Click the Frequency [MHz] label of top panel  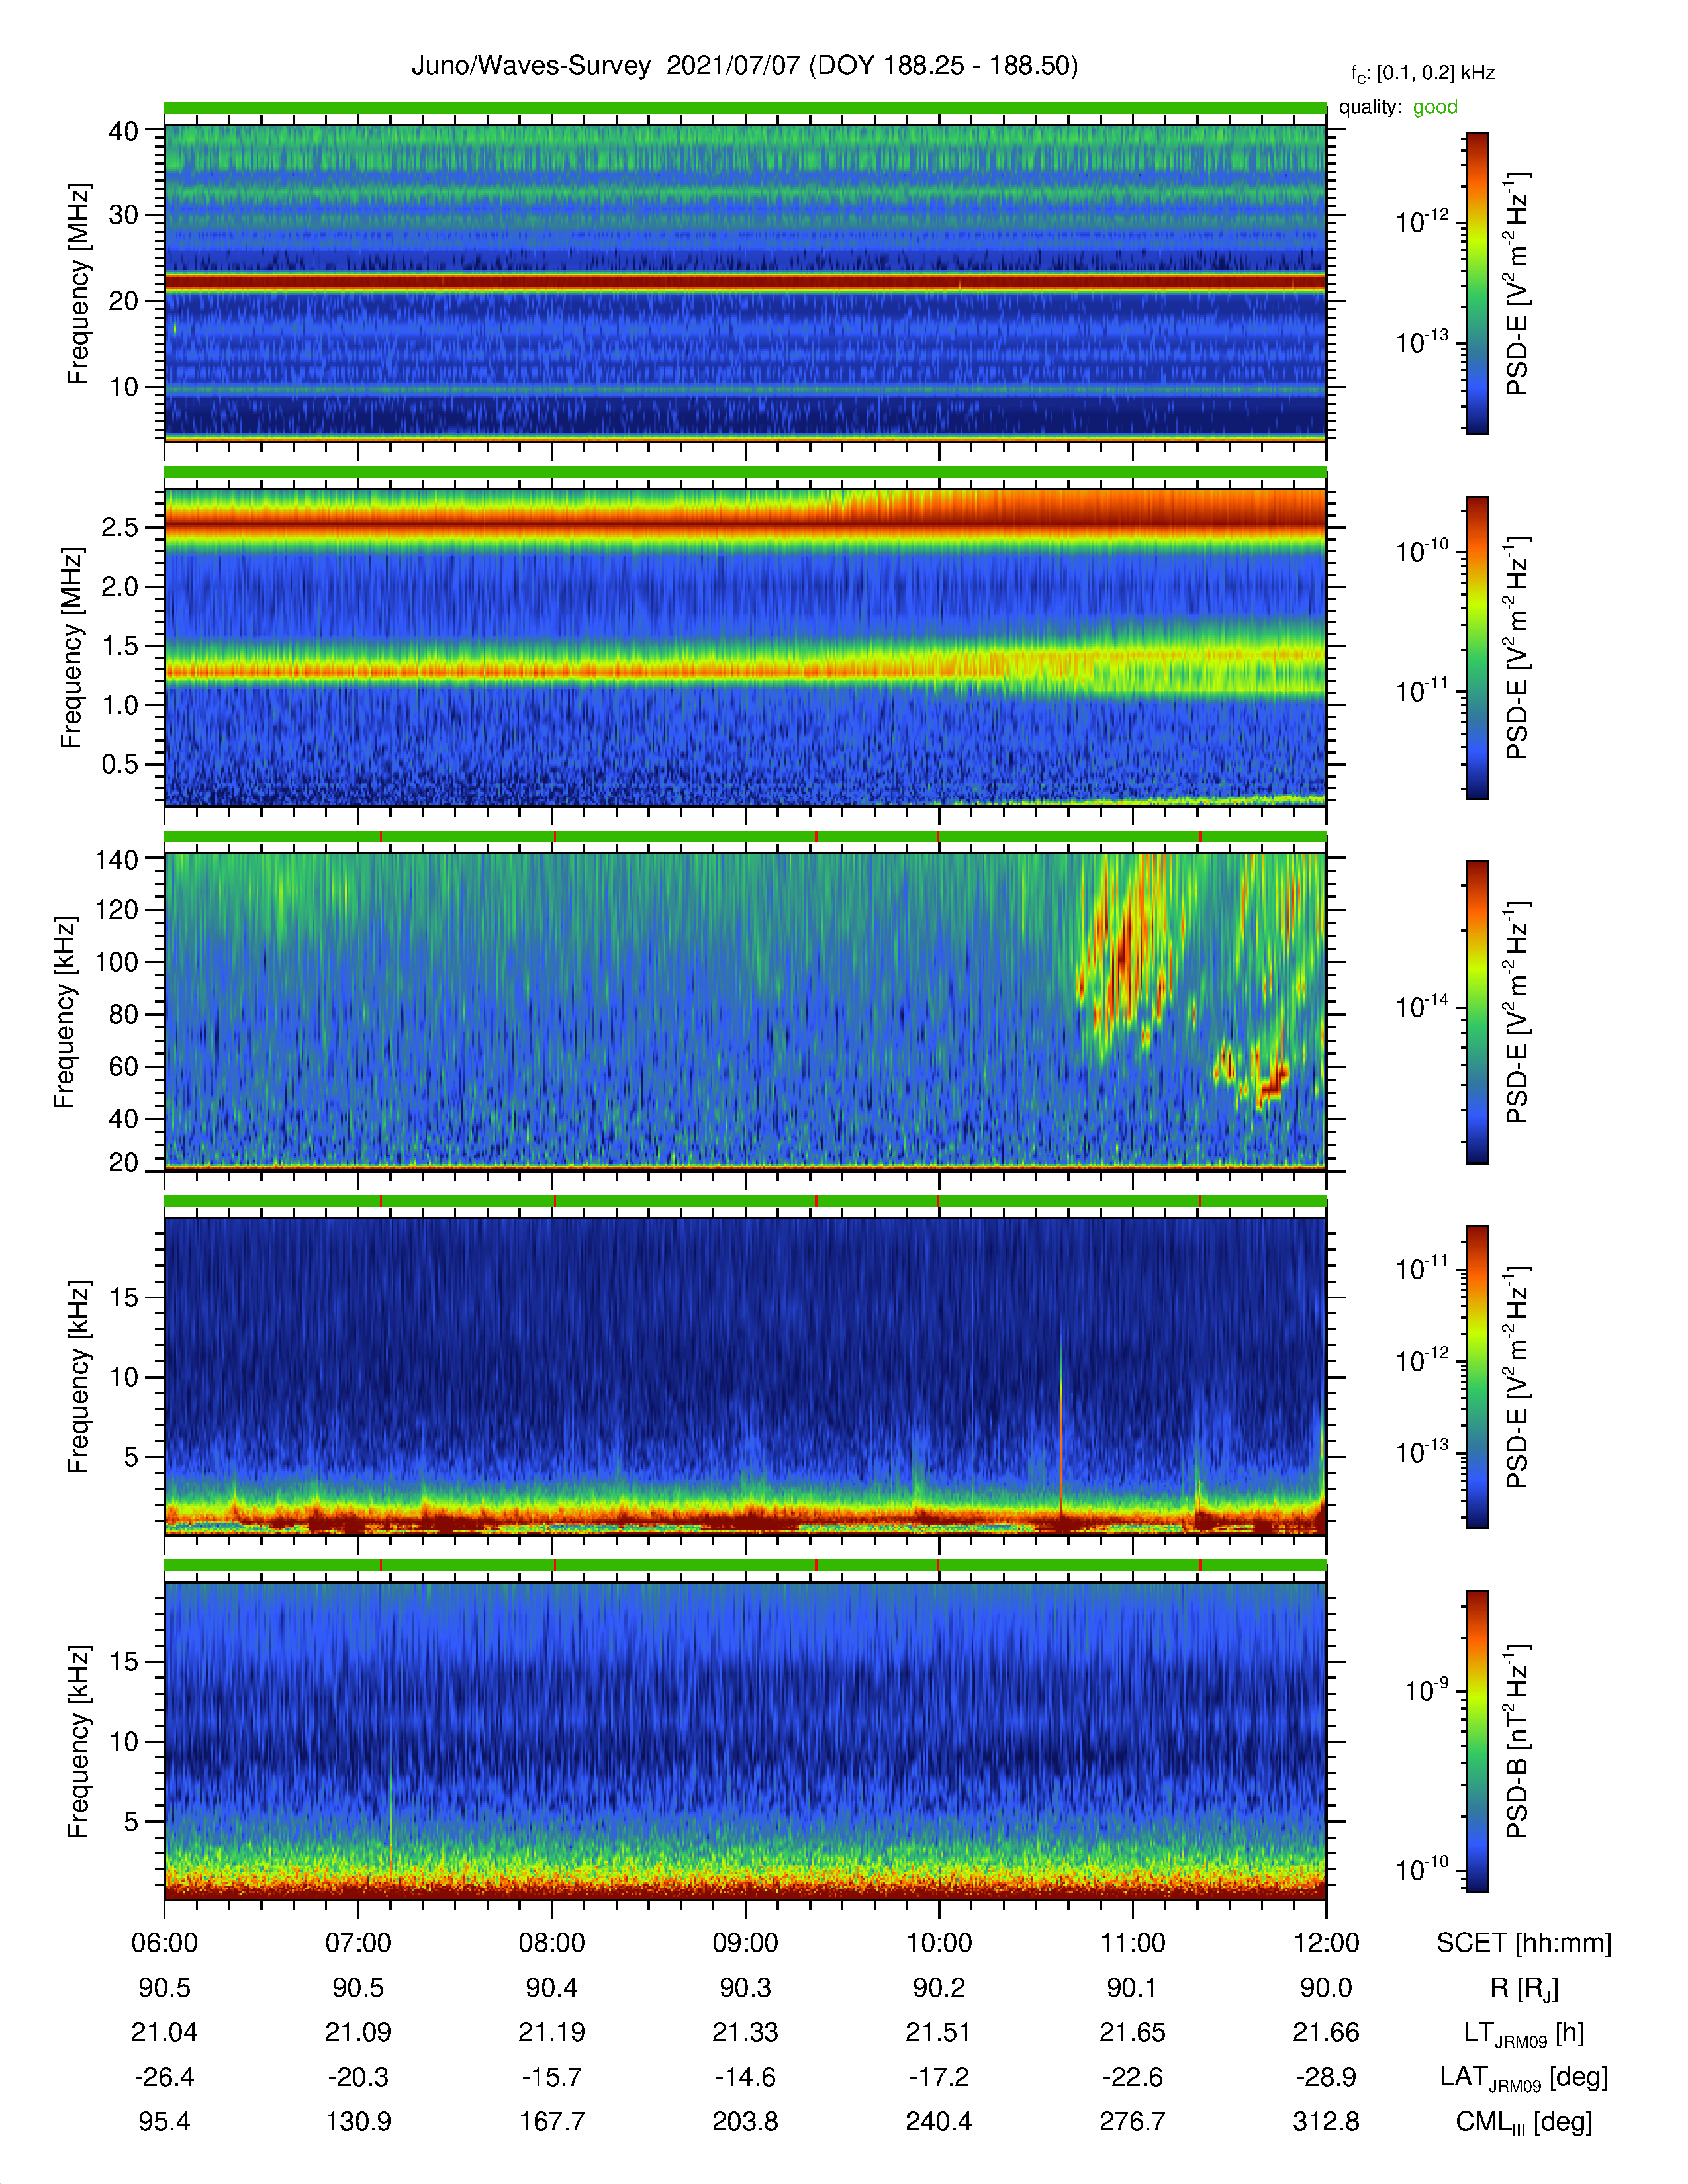click(78, 284)
